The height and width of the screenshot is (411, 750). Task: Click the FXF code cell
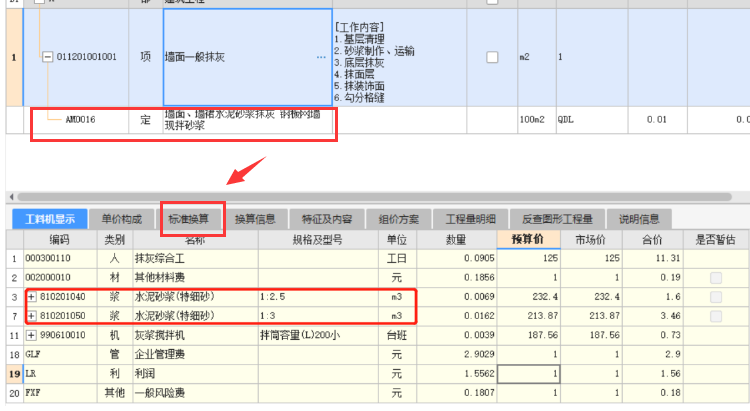[59, 393]
